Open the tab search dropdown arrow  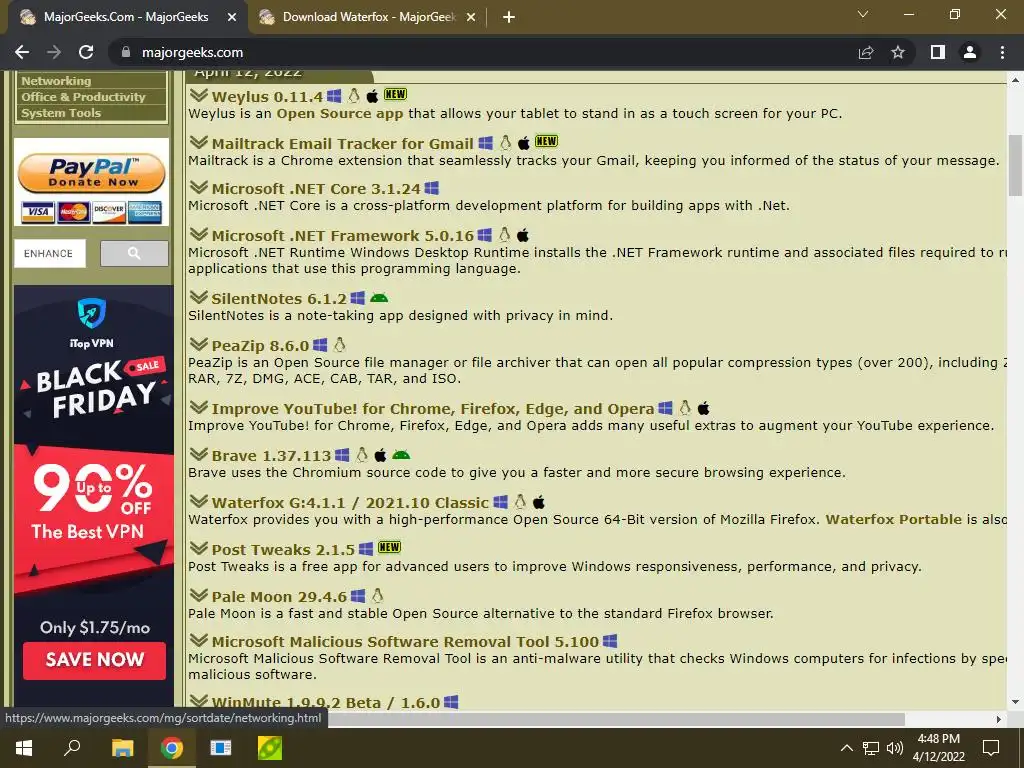point(863,14)
